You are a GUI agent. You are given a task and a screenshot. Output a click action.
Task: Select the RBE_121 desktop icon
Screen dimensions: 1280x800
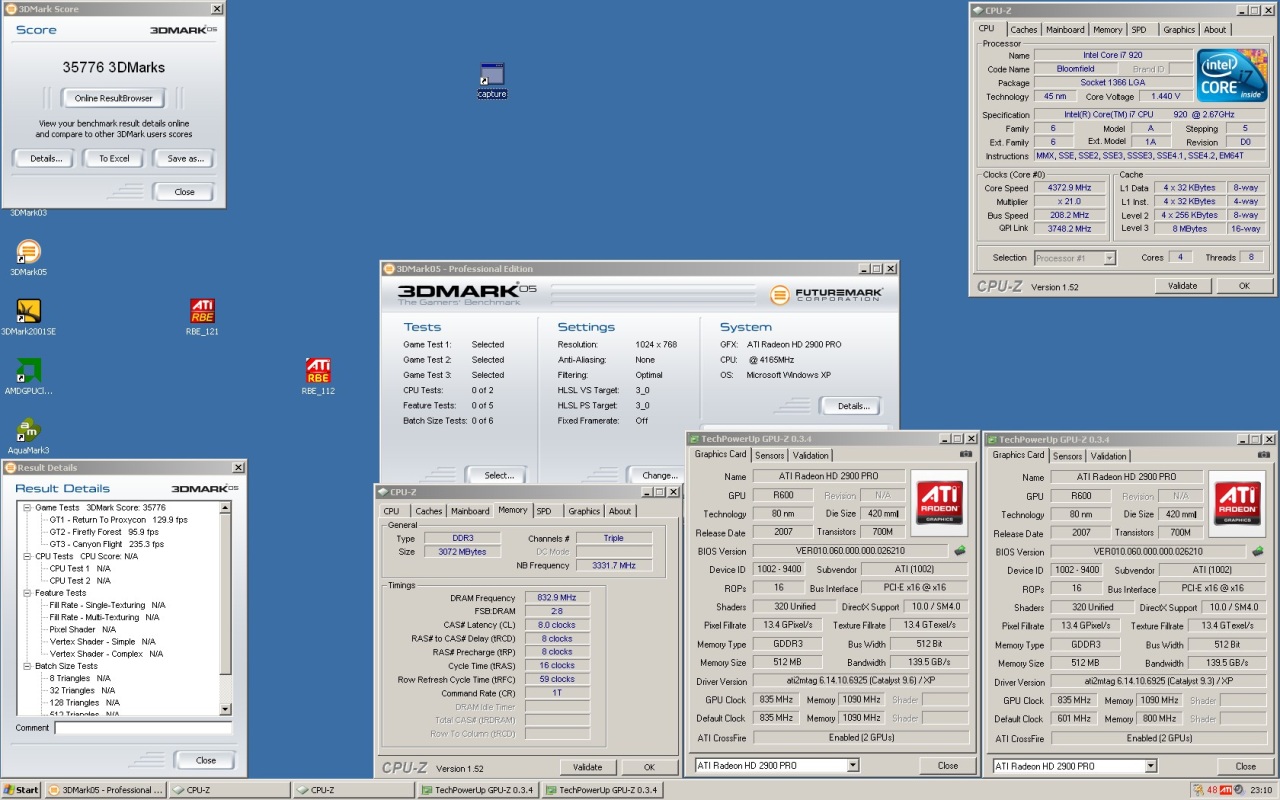[202, 317]
